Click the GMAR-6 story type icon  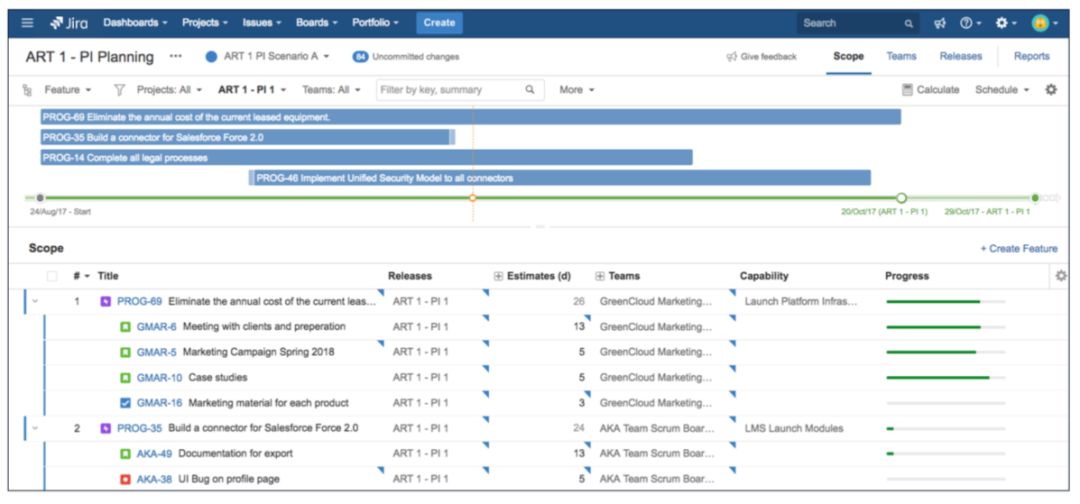[125, 326]
